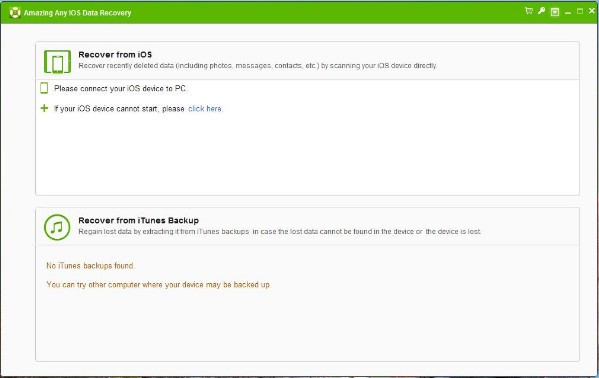This screenshot has height=378, width=599.
Task: Click the small phone outline icon
Action: 44,88
